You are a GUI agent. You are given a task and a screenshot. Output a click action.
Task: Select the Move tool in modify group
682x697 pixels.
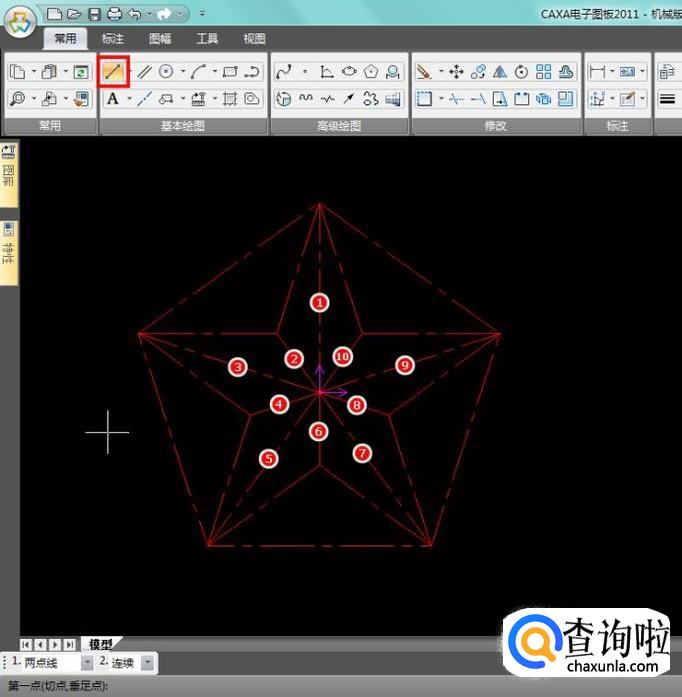(456, 72)
